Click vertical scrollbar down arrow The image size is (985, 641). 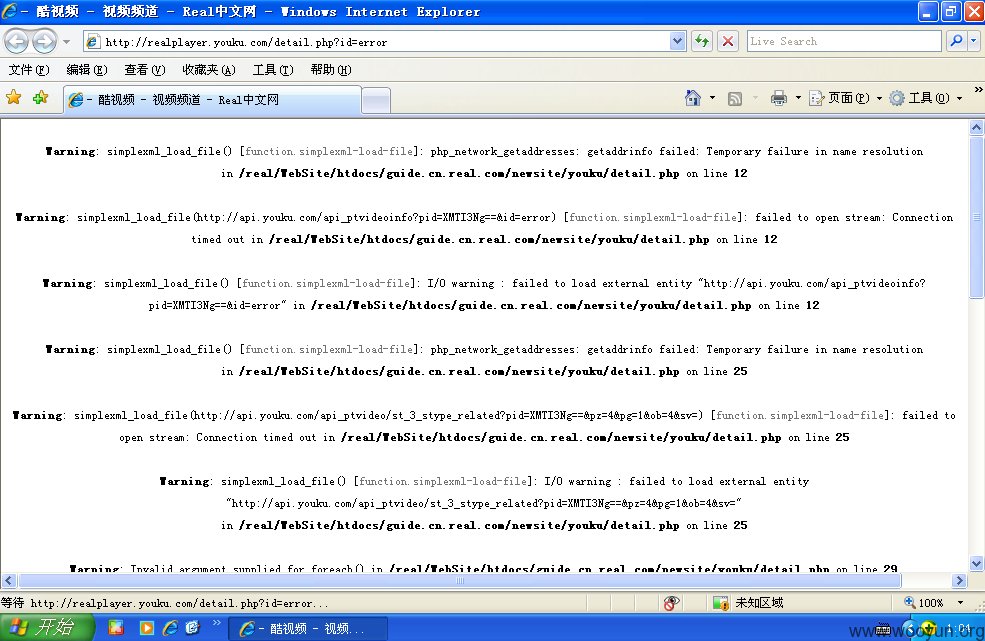tap(976, 564)
